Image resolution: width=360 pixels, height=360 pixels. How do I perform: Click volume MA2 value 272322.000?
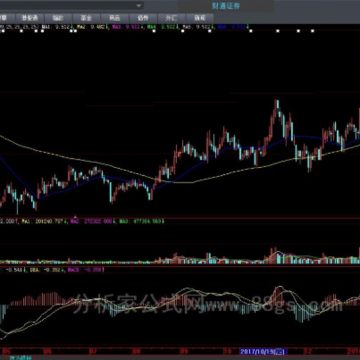pyautogui.click(x=90, y=221)
